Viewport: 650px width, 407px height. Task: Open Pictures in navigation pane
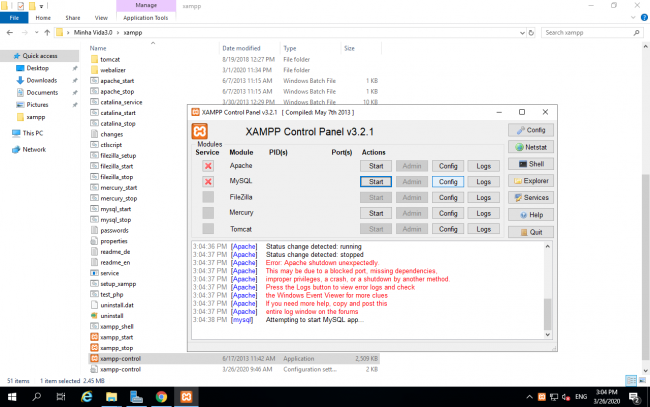pos(37,105)
